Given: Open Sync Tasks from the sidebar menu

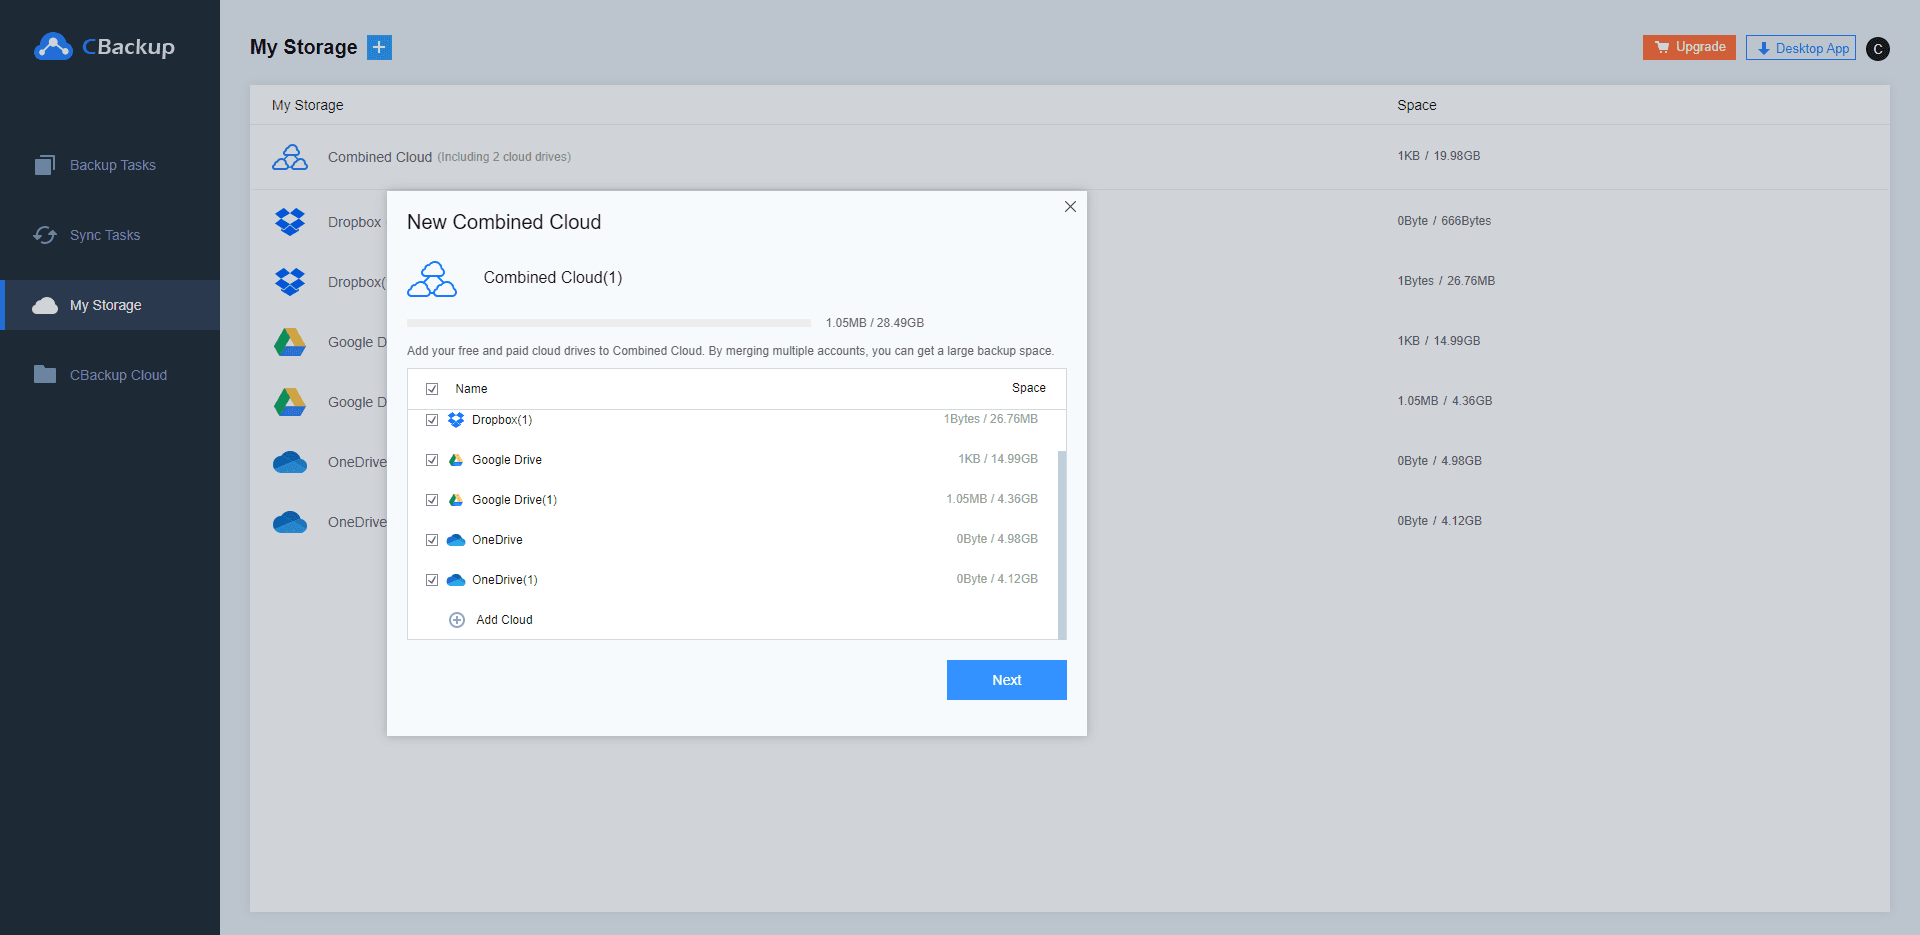Looking at the screenshot, I should click(103, 234).
